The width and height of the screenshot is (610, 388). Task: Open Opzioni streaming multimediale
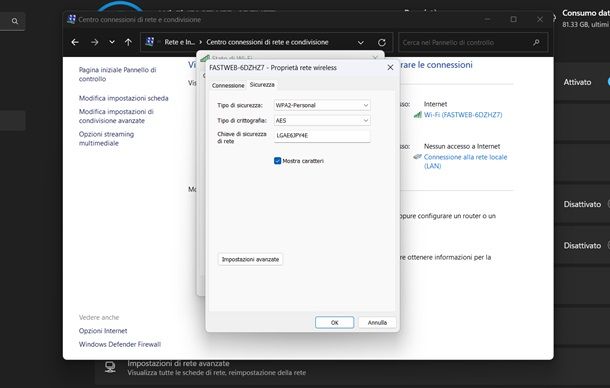click(x=106, y=139)
